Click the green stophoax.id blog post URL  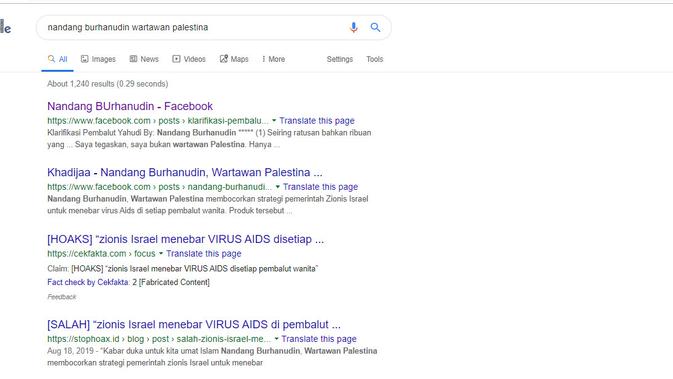click(159, 339)
